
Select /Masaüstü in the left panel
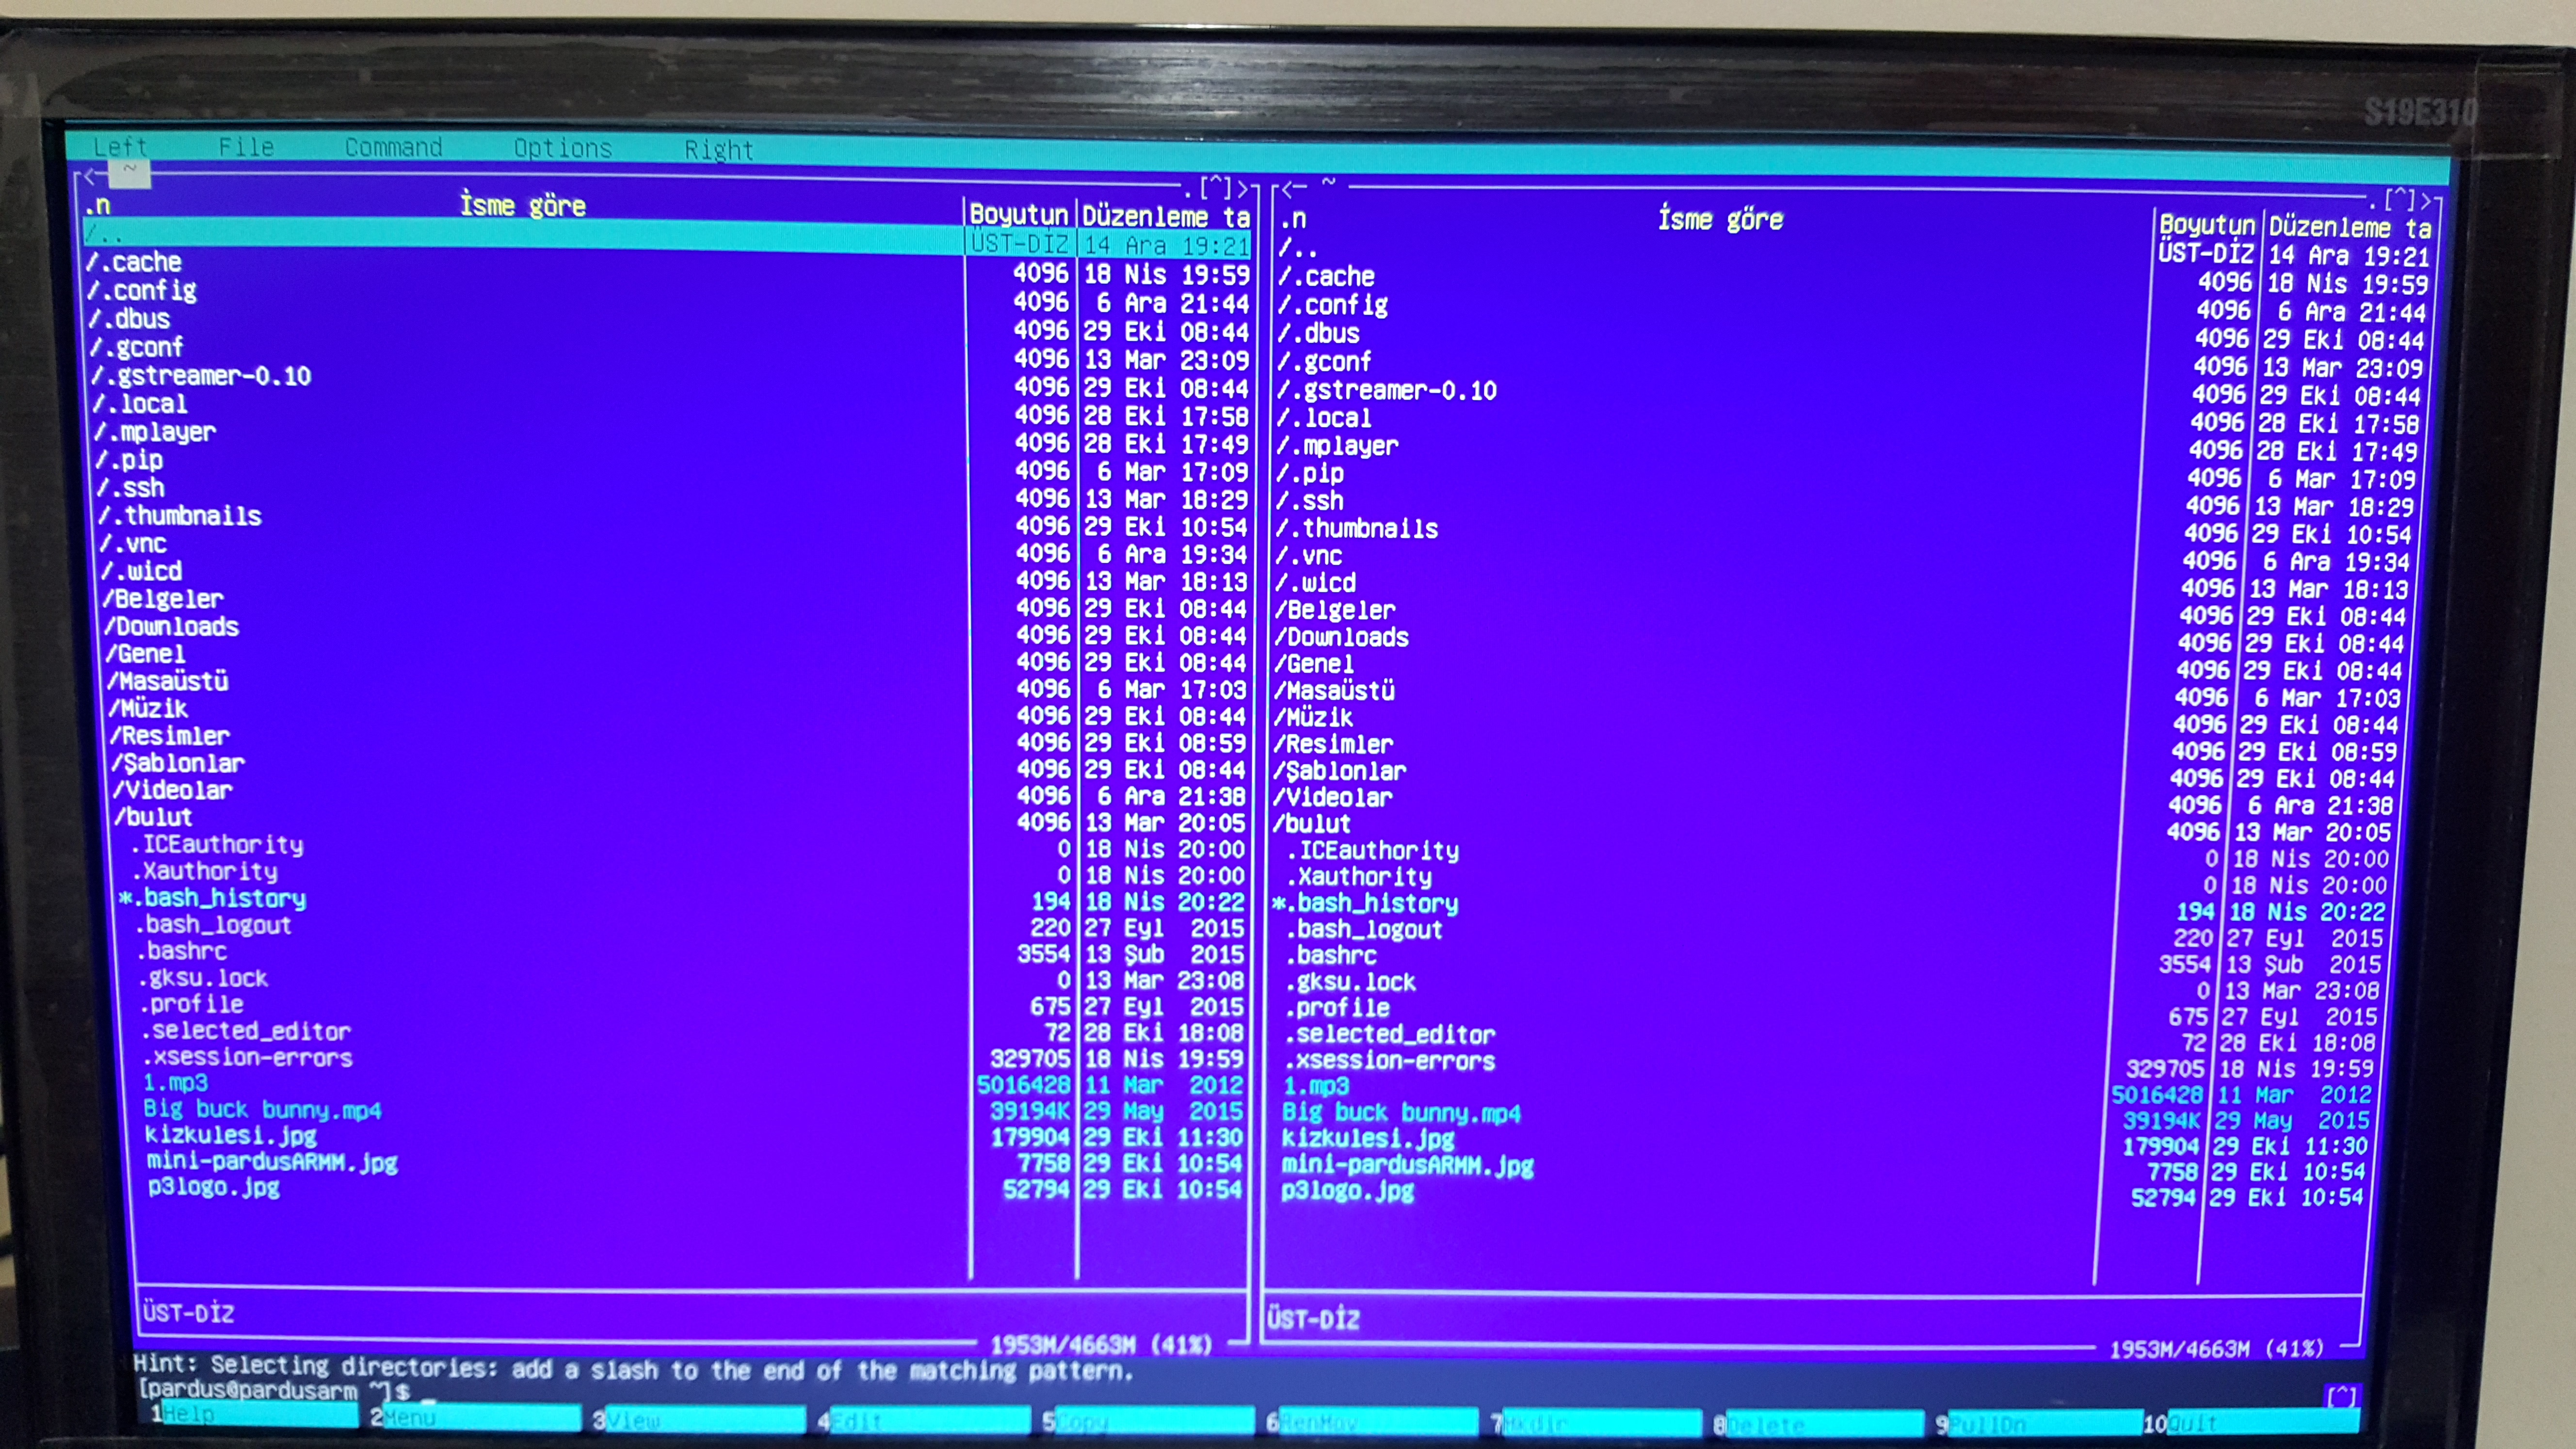(x=167, y=681)
